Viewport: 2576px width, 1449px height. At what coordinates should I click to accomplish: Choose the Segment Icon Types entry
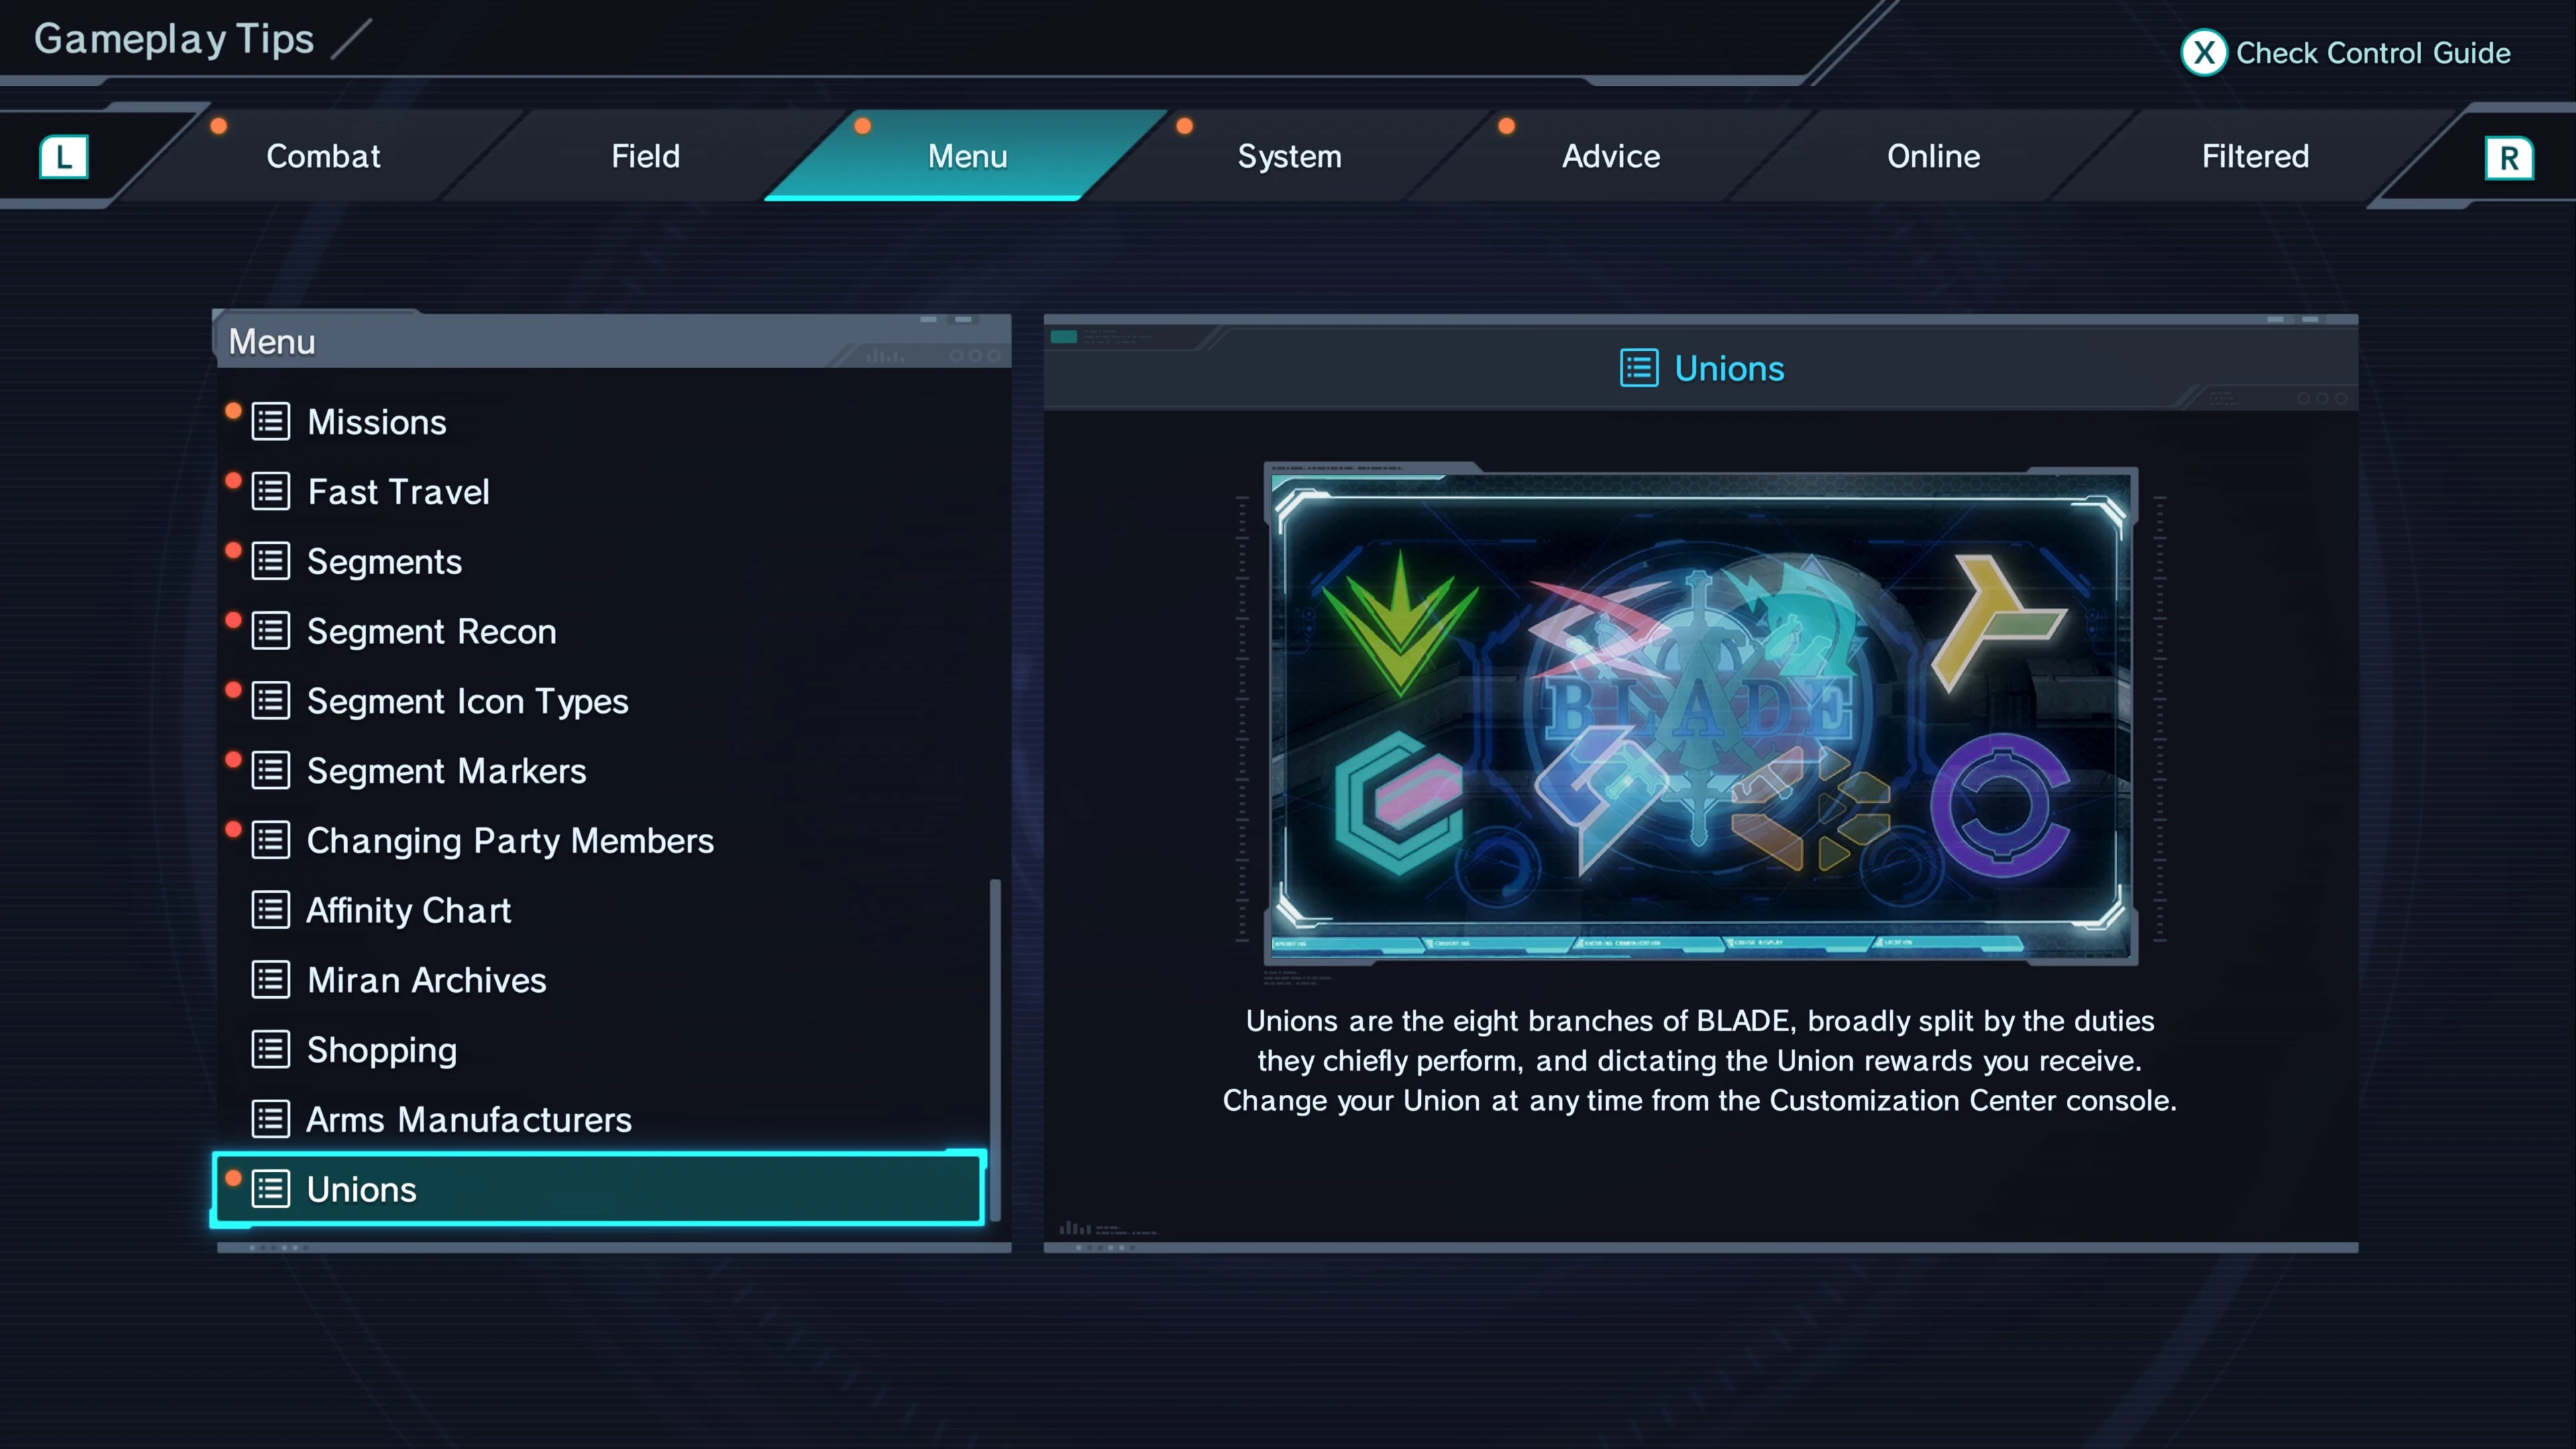point(600,702)
